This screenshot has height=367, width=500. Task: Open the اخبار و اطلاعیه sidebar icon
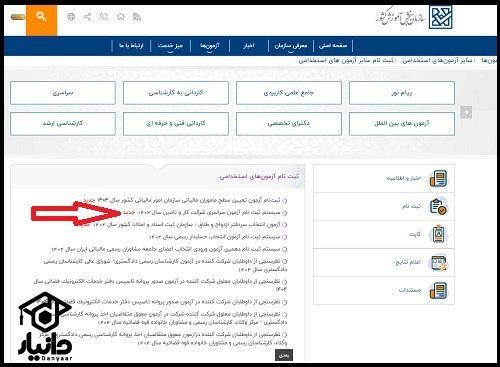[x=438, y=178]
